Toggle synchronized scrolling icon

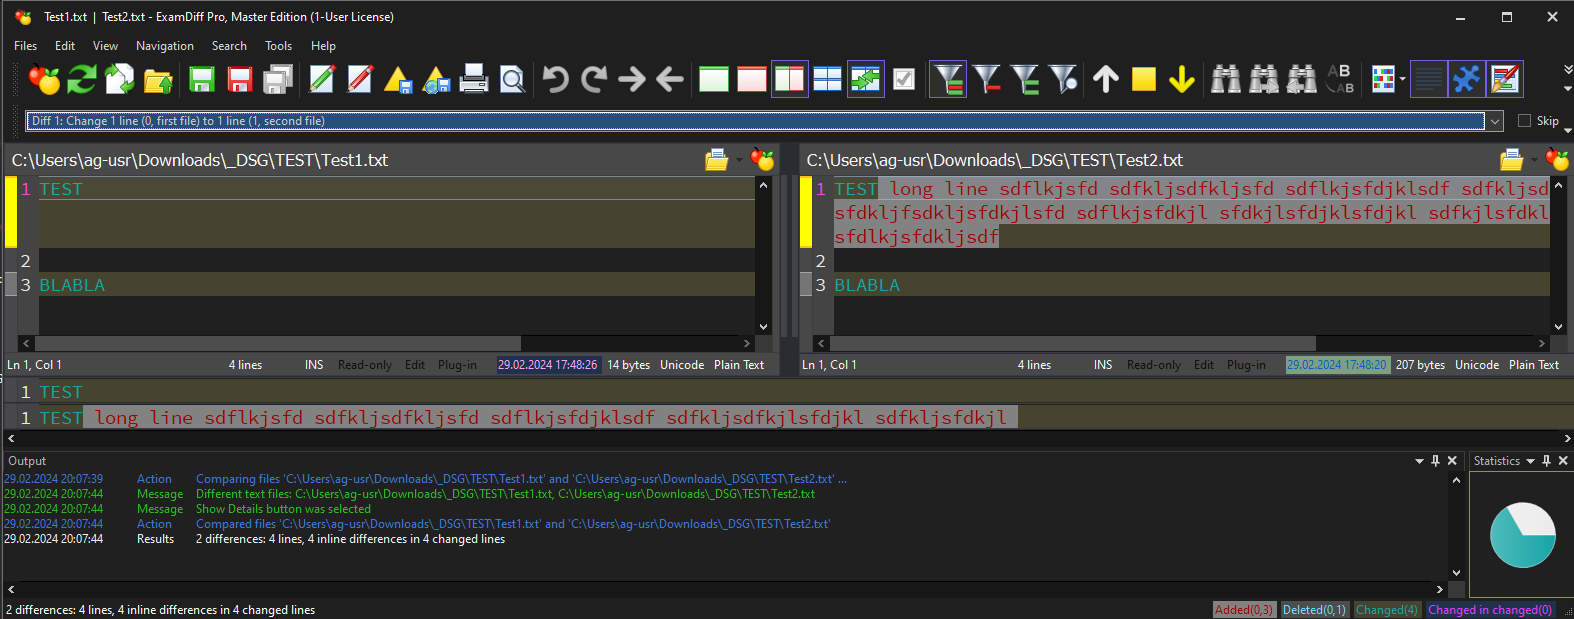866,79
